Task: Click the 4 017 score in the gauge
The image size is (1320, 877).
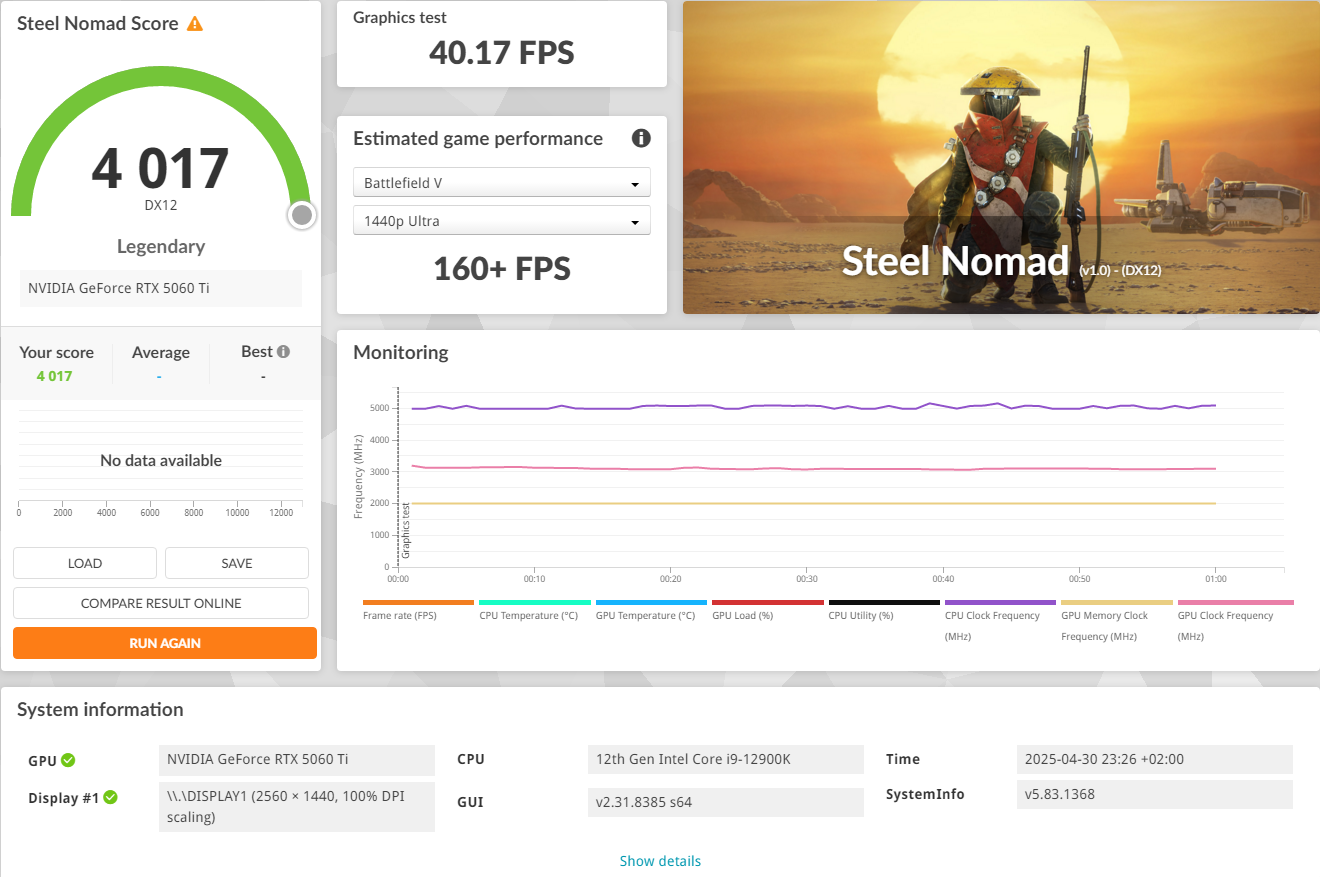Action: (x=161, y=168)
